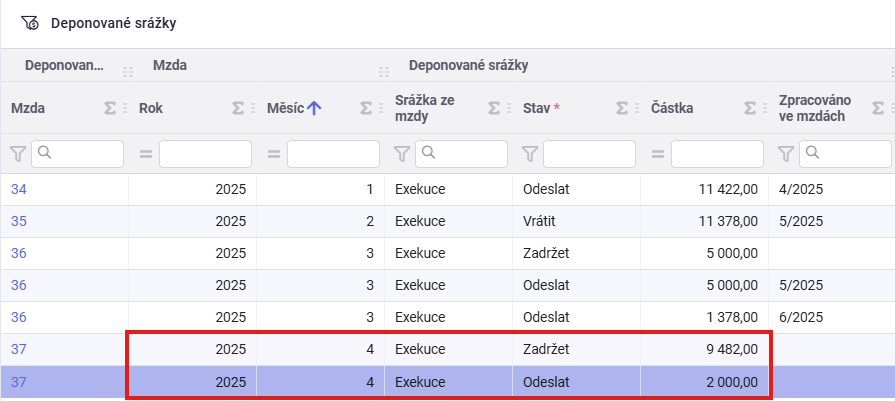The width and height of the screenshot is (895, 401).
Task: Open filter operator for Srážka ze mzdy
Action: 401,154
